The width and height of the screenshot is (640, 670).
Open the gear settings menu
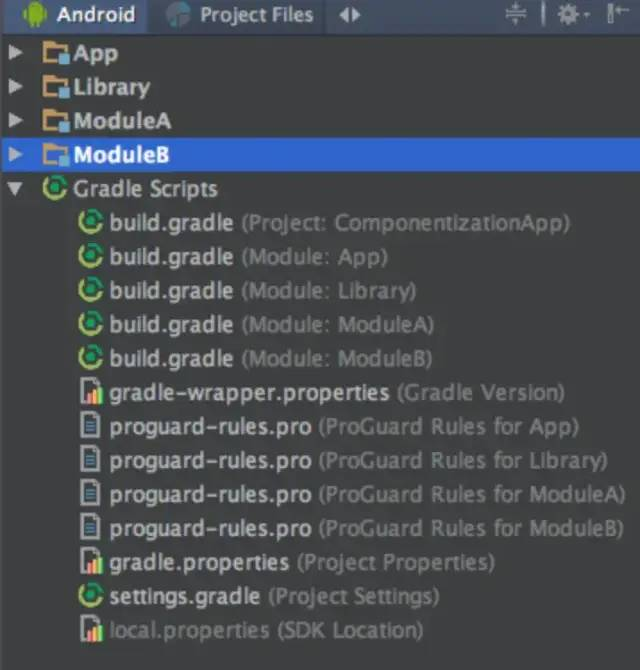572,15
